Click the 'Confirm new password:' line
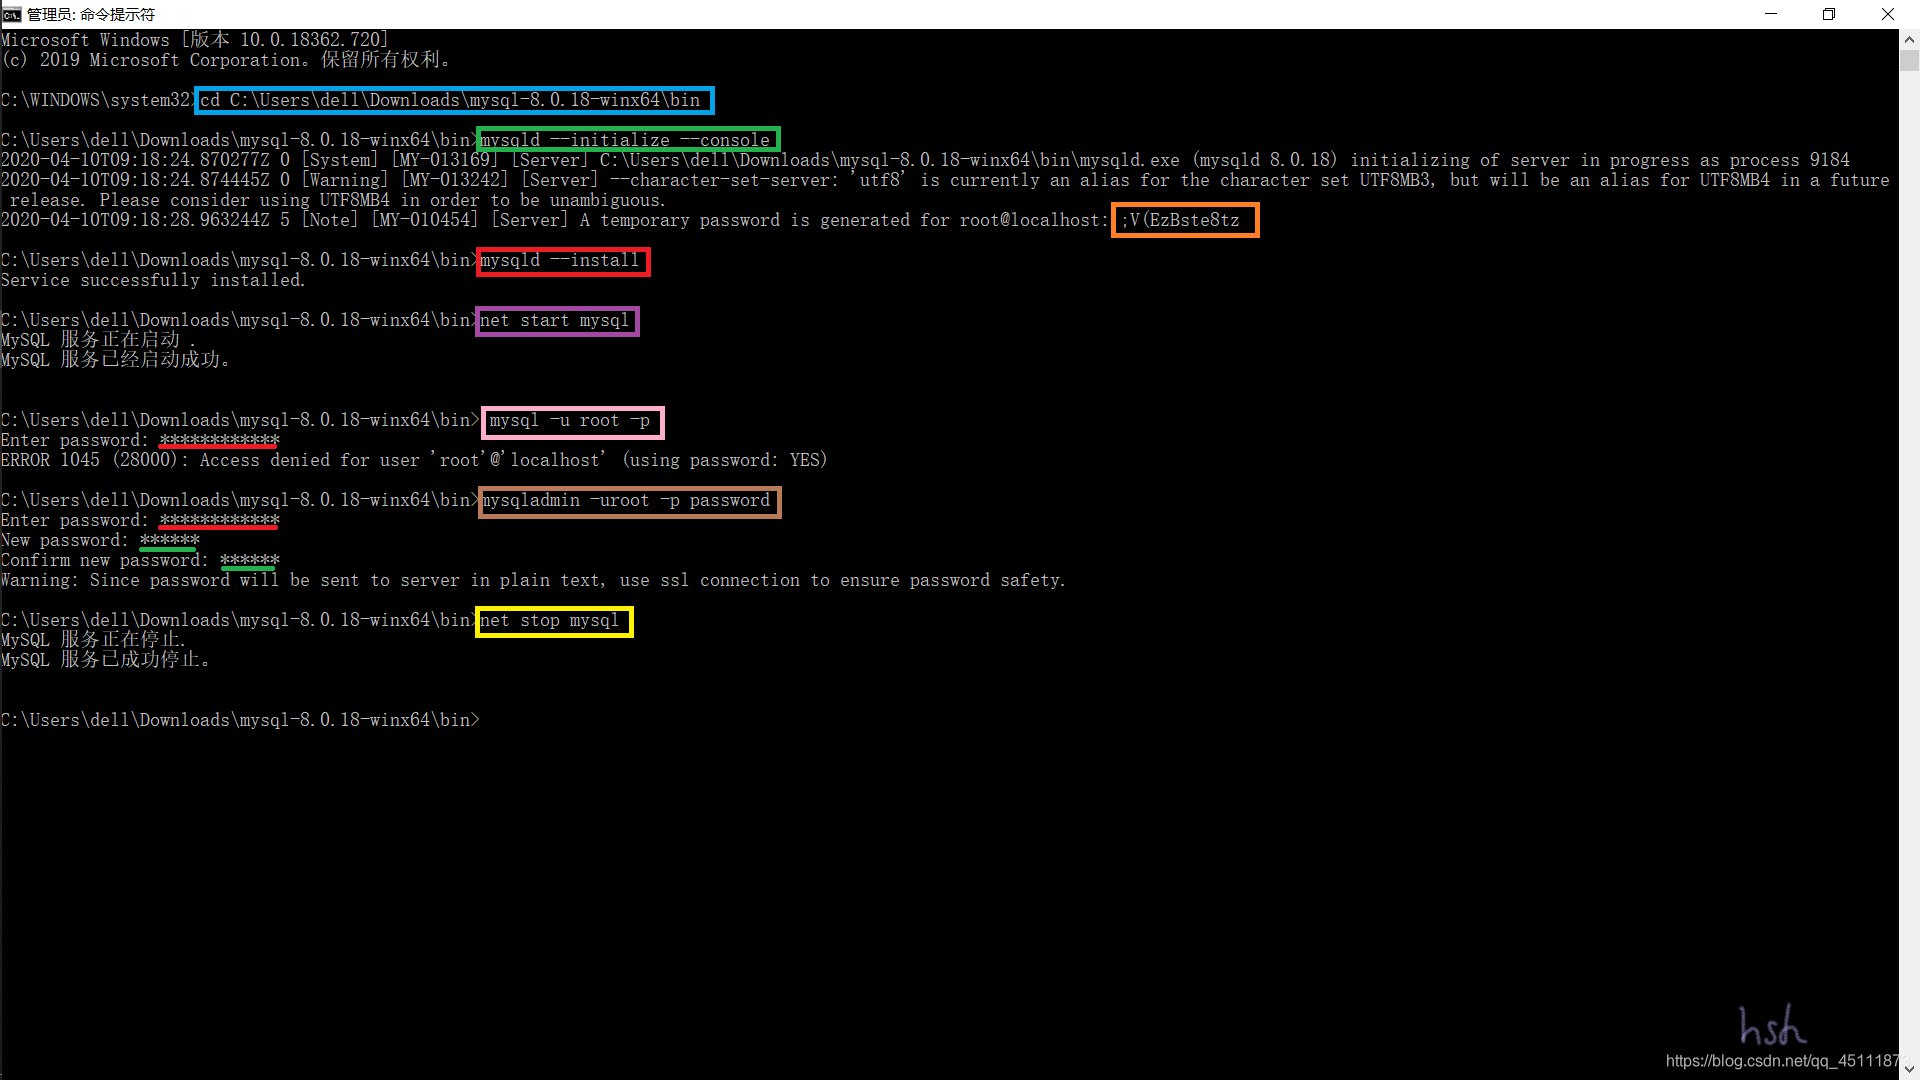Screen dimensions: 1920x1080 (140, 560)
